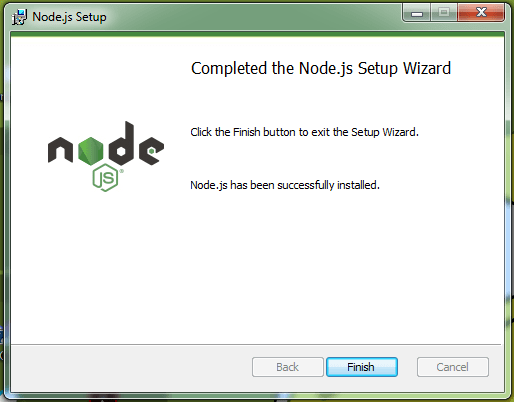Click "Node.js has been successfully installed" message
514x402 pixels.
pyautogui.click(x=285, y=185)
